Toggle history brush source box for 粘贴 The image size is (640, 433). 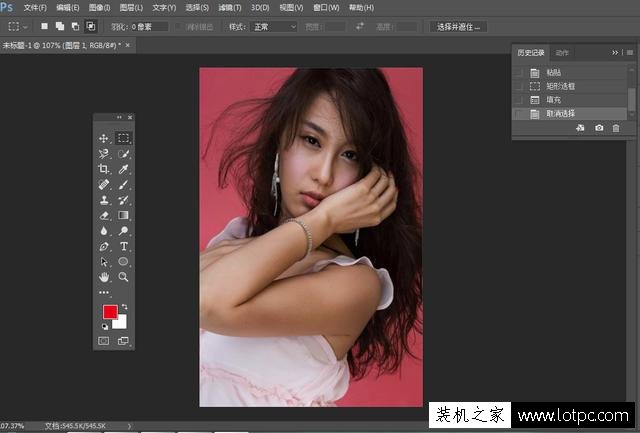(x=518, y=73)
